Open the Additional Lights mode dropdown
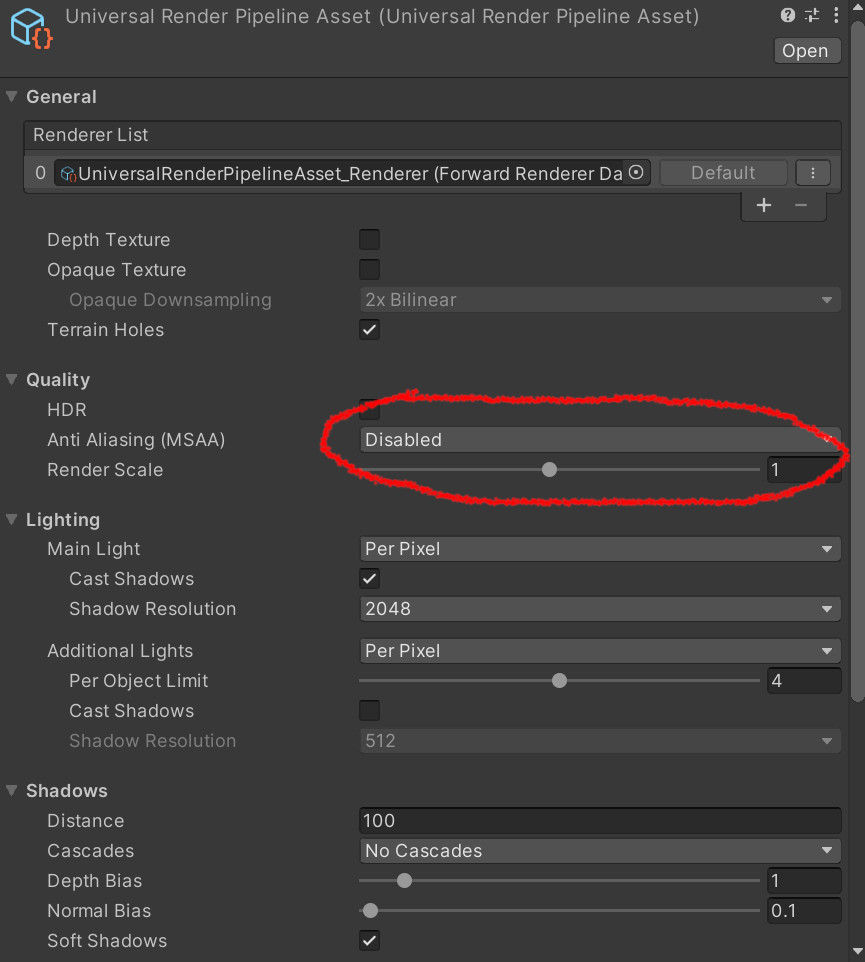The height and width of the screenshot is (962, 865). pos(600,650)
